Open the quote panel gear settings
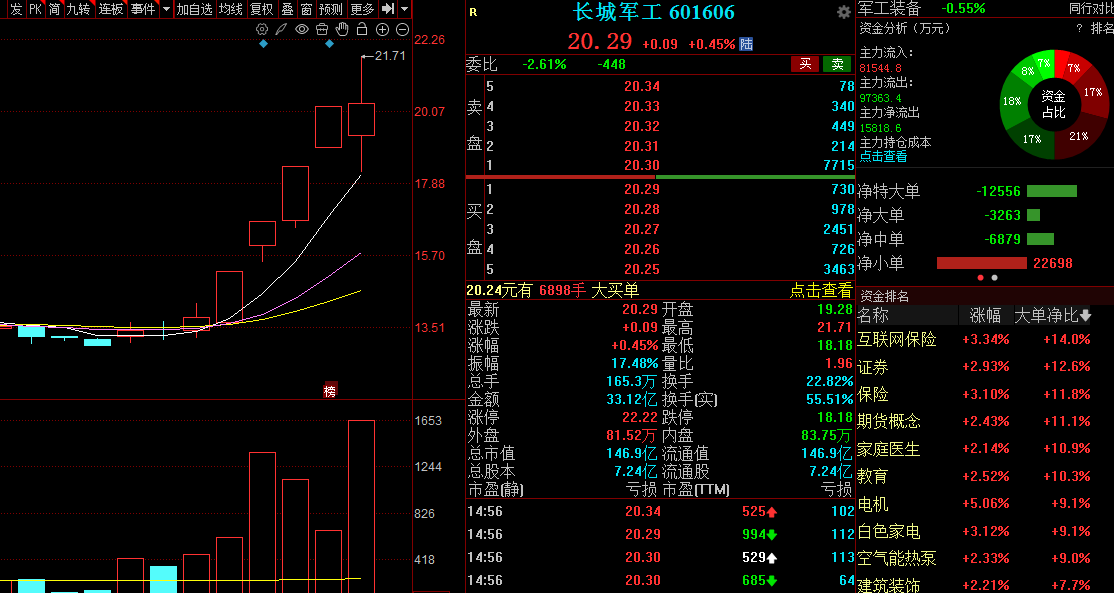 843,12
